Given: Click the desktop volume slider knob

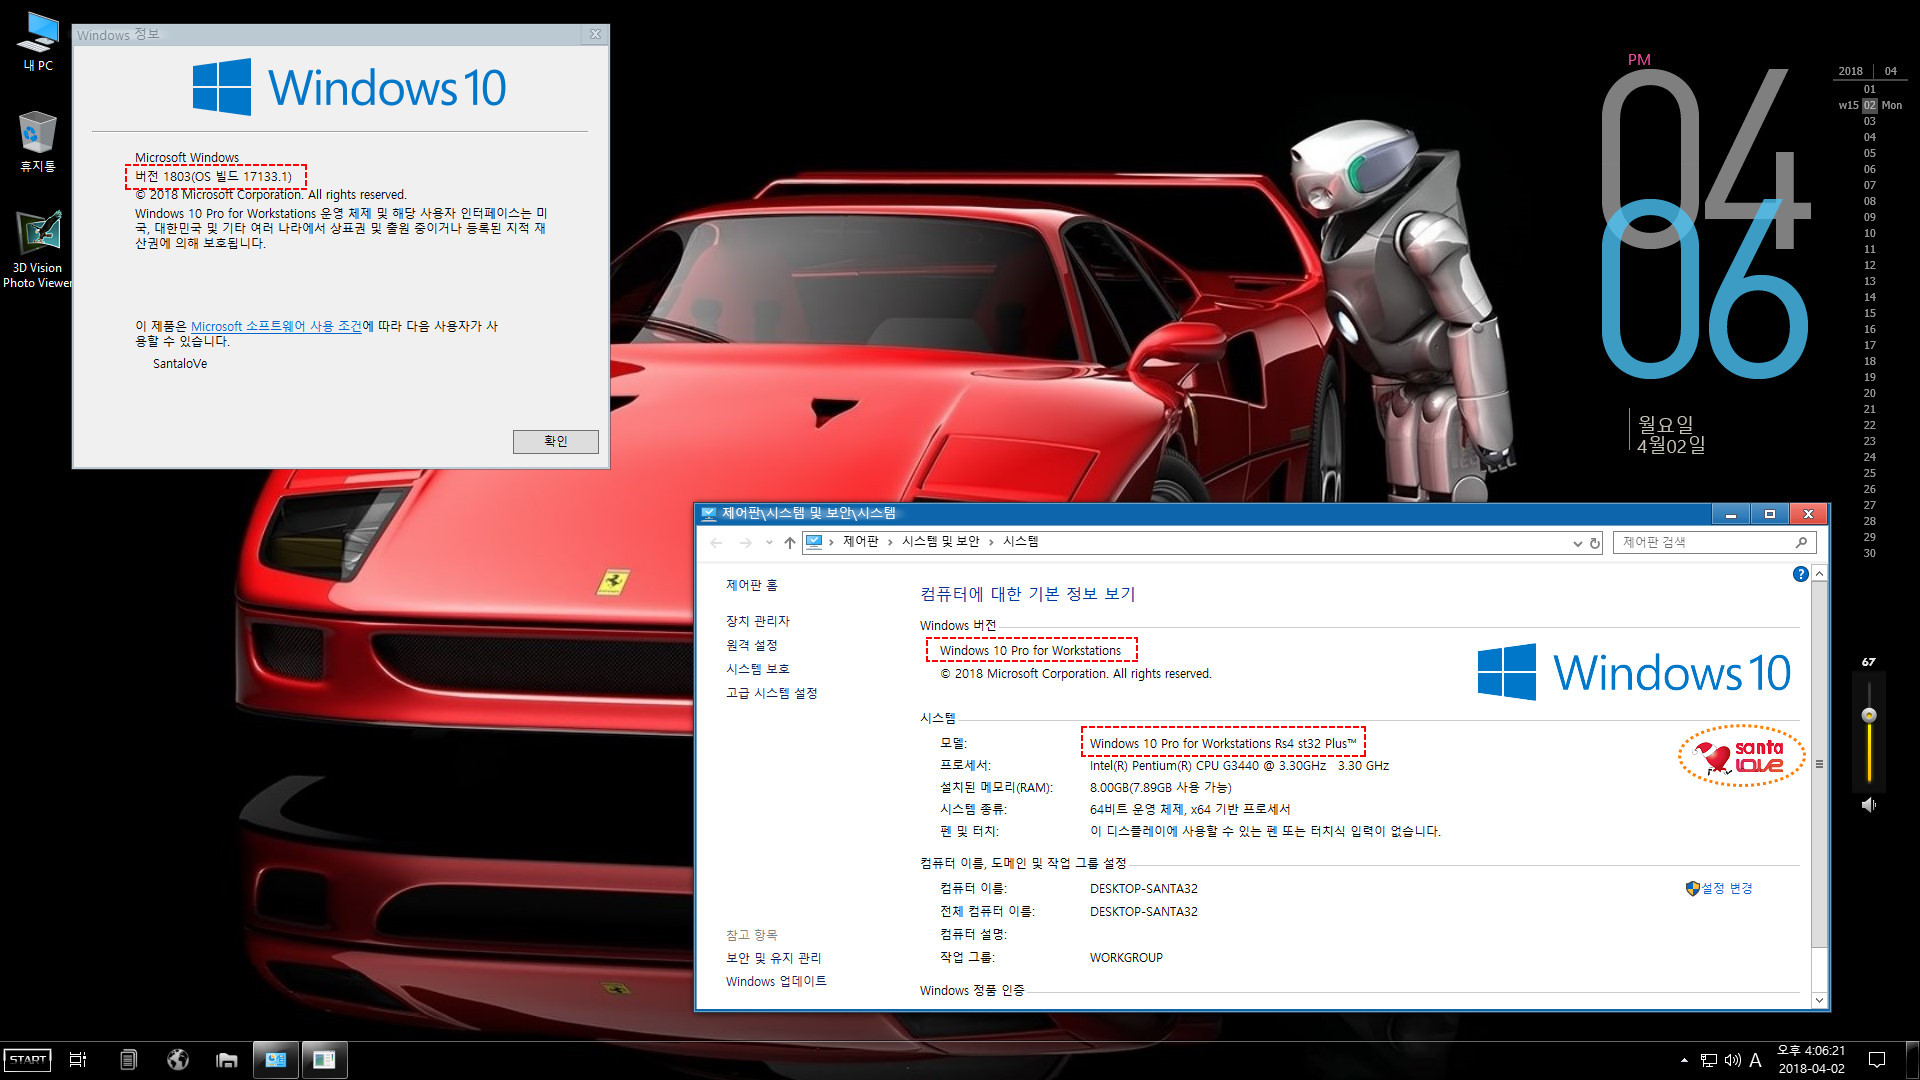Looking at the screenshot, I should 1869,715.
